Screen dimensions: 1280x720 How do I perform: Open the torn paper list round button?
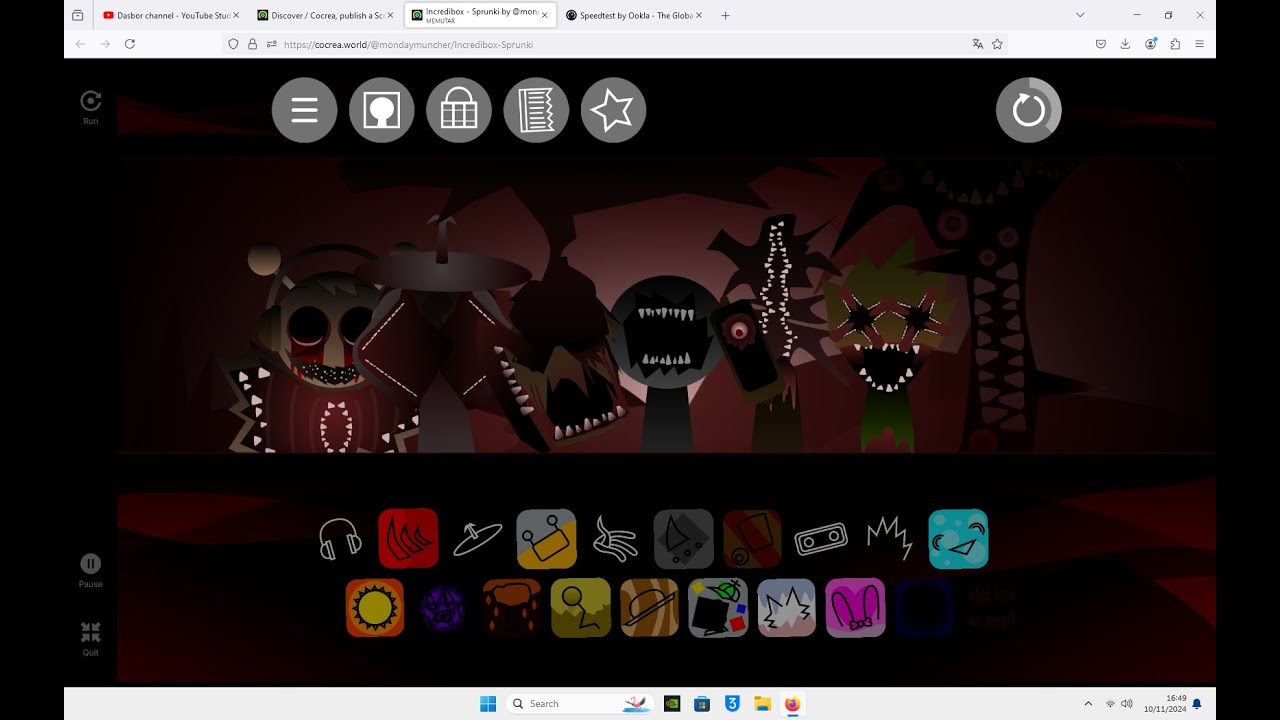(536, 110)
